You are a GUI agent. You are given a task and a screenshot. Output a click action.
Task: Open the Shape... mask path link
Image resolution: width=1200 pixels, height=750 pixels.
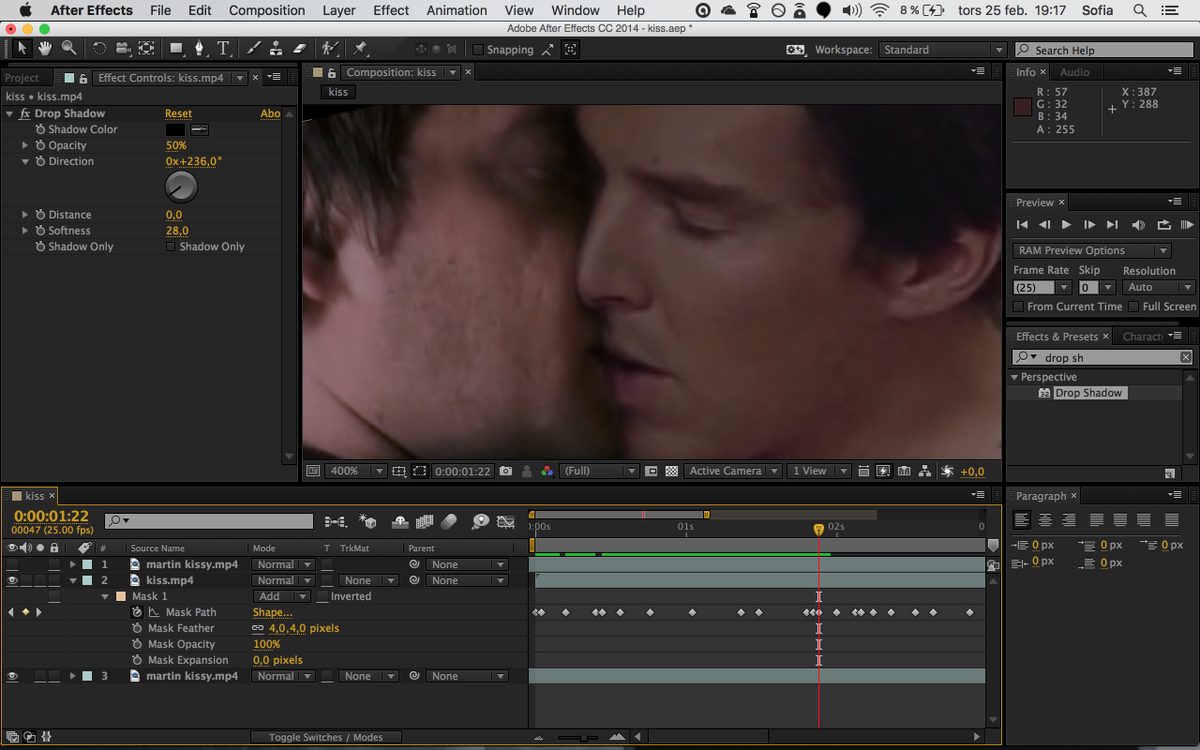point(273,612)
